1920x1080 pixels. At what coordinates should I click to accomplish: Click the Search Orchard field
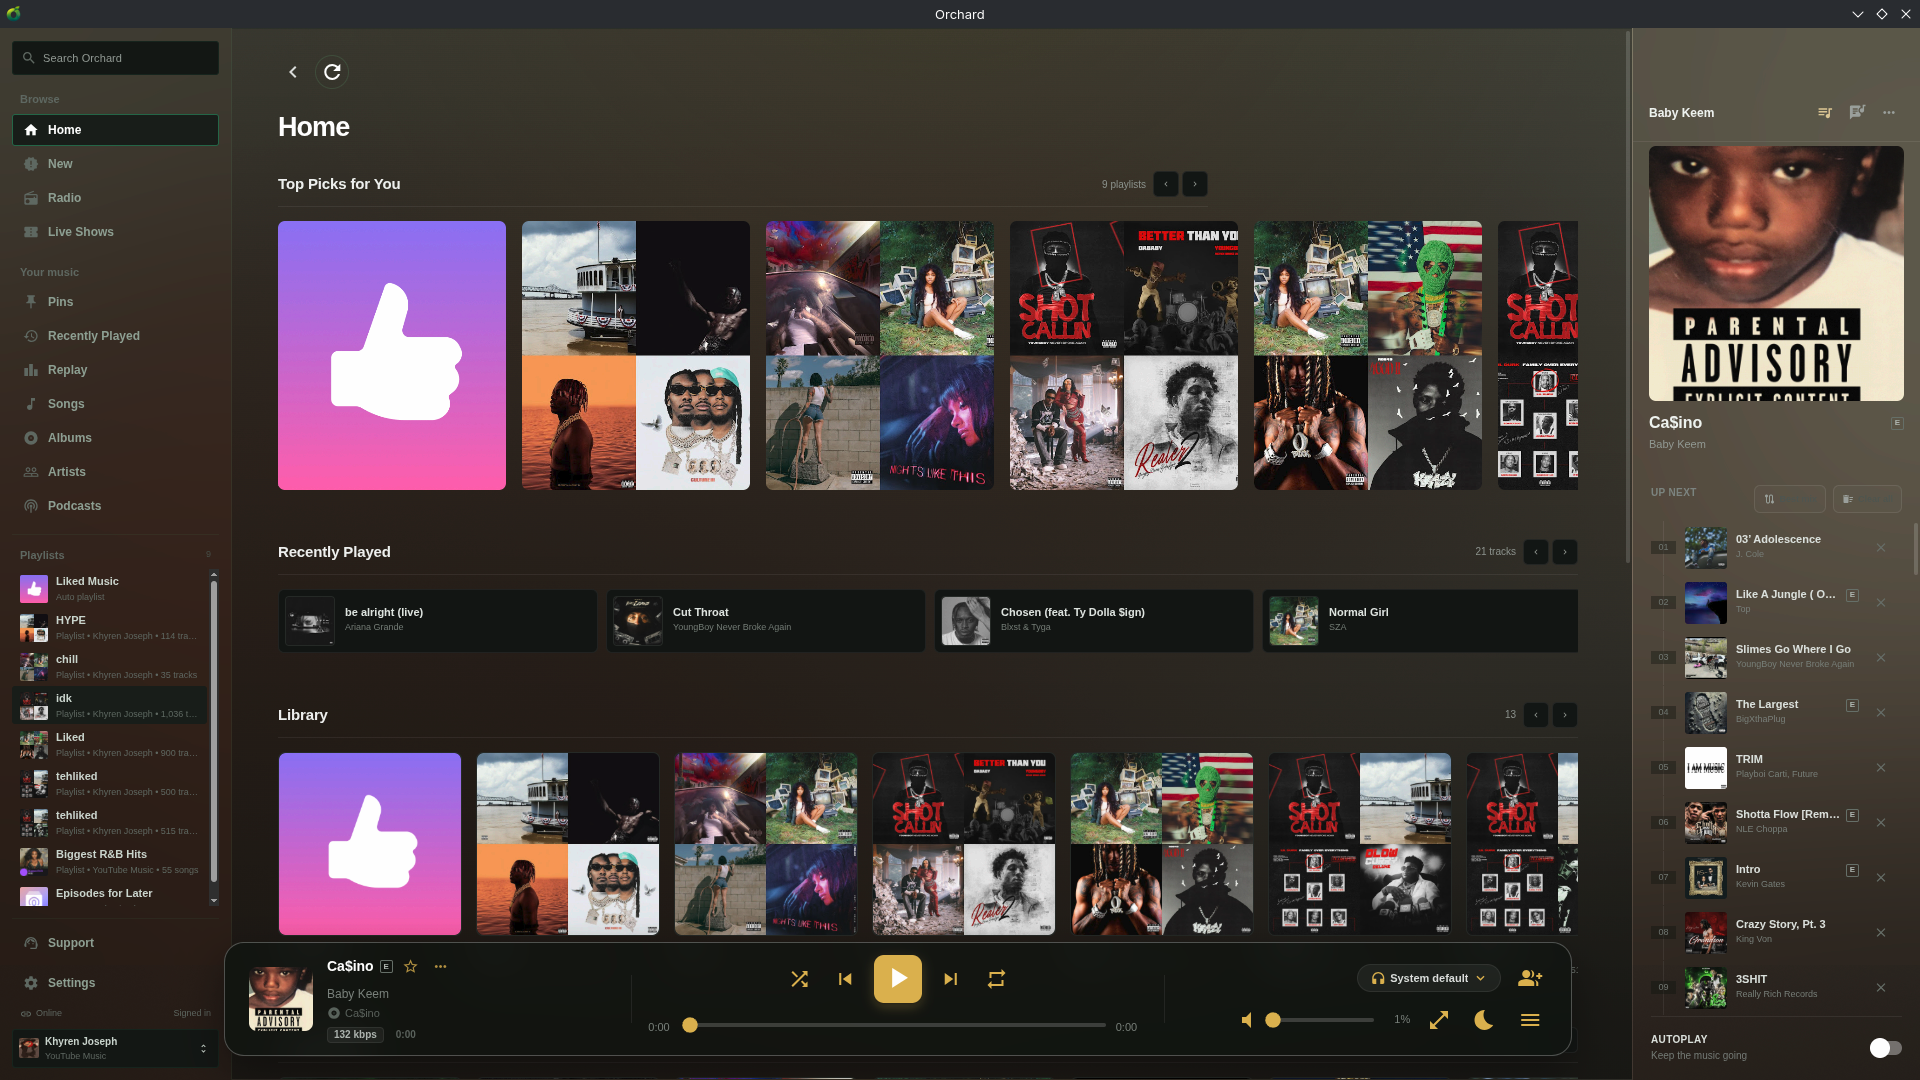point(115,58)
